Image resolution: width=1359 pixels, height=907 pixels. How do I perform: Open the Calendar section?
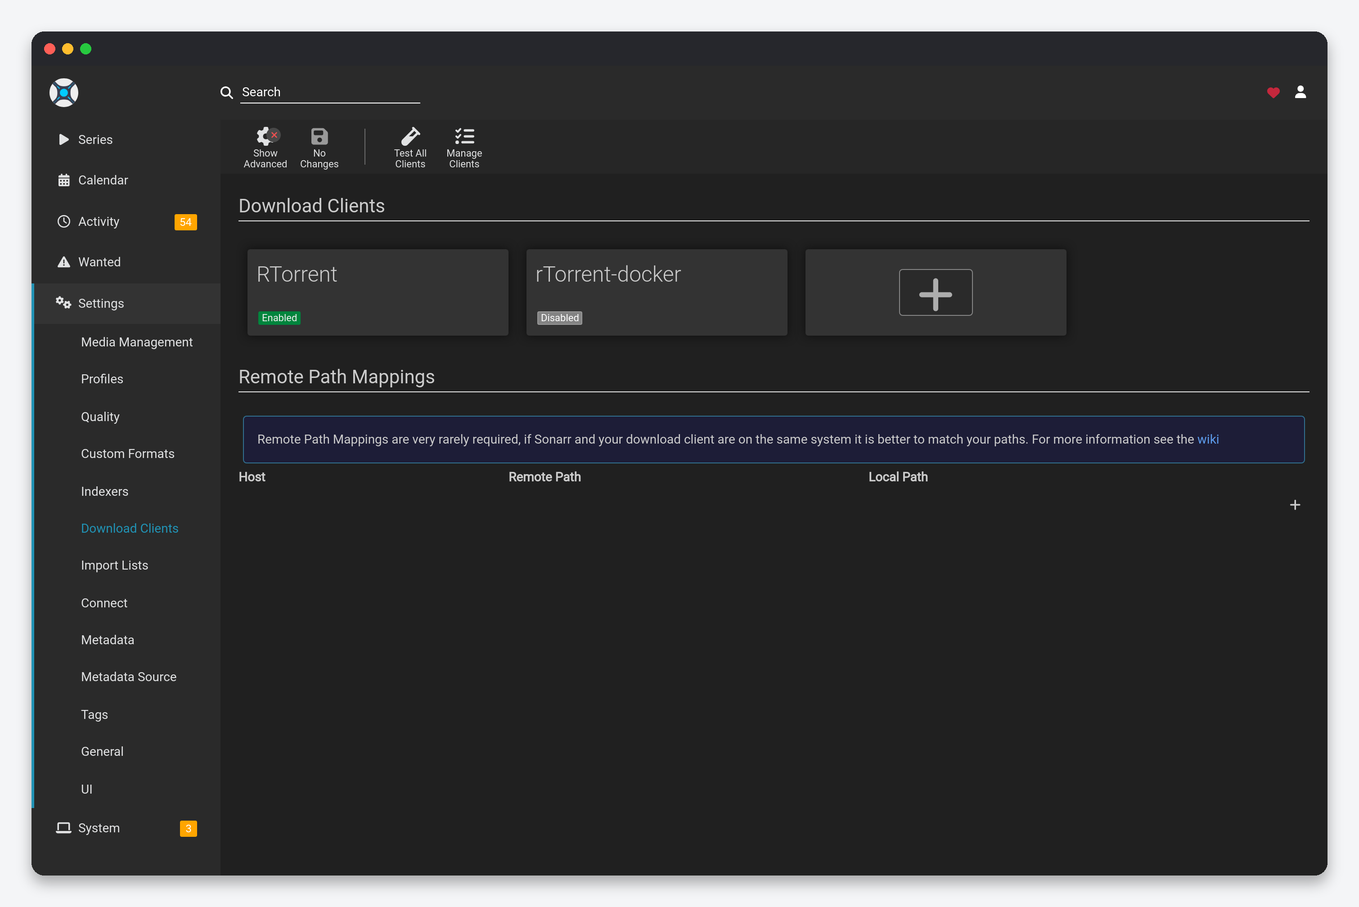click(126, 181)
